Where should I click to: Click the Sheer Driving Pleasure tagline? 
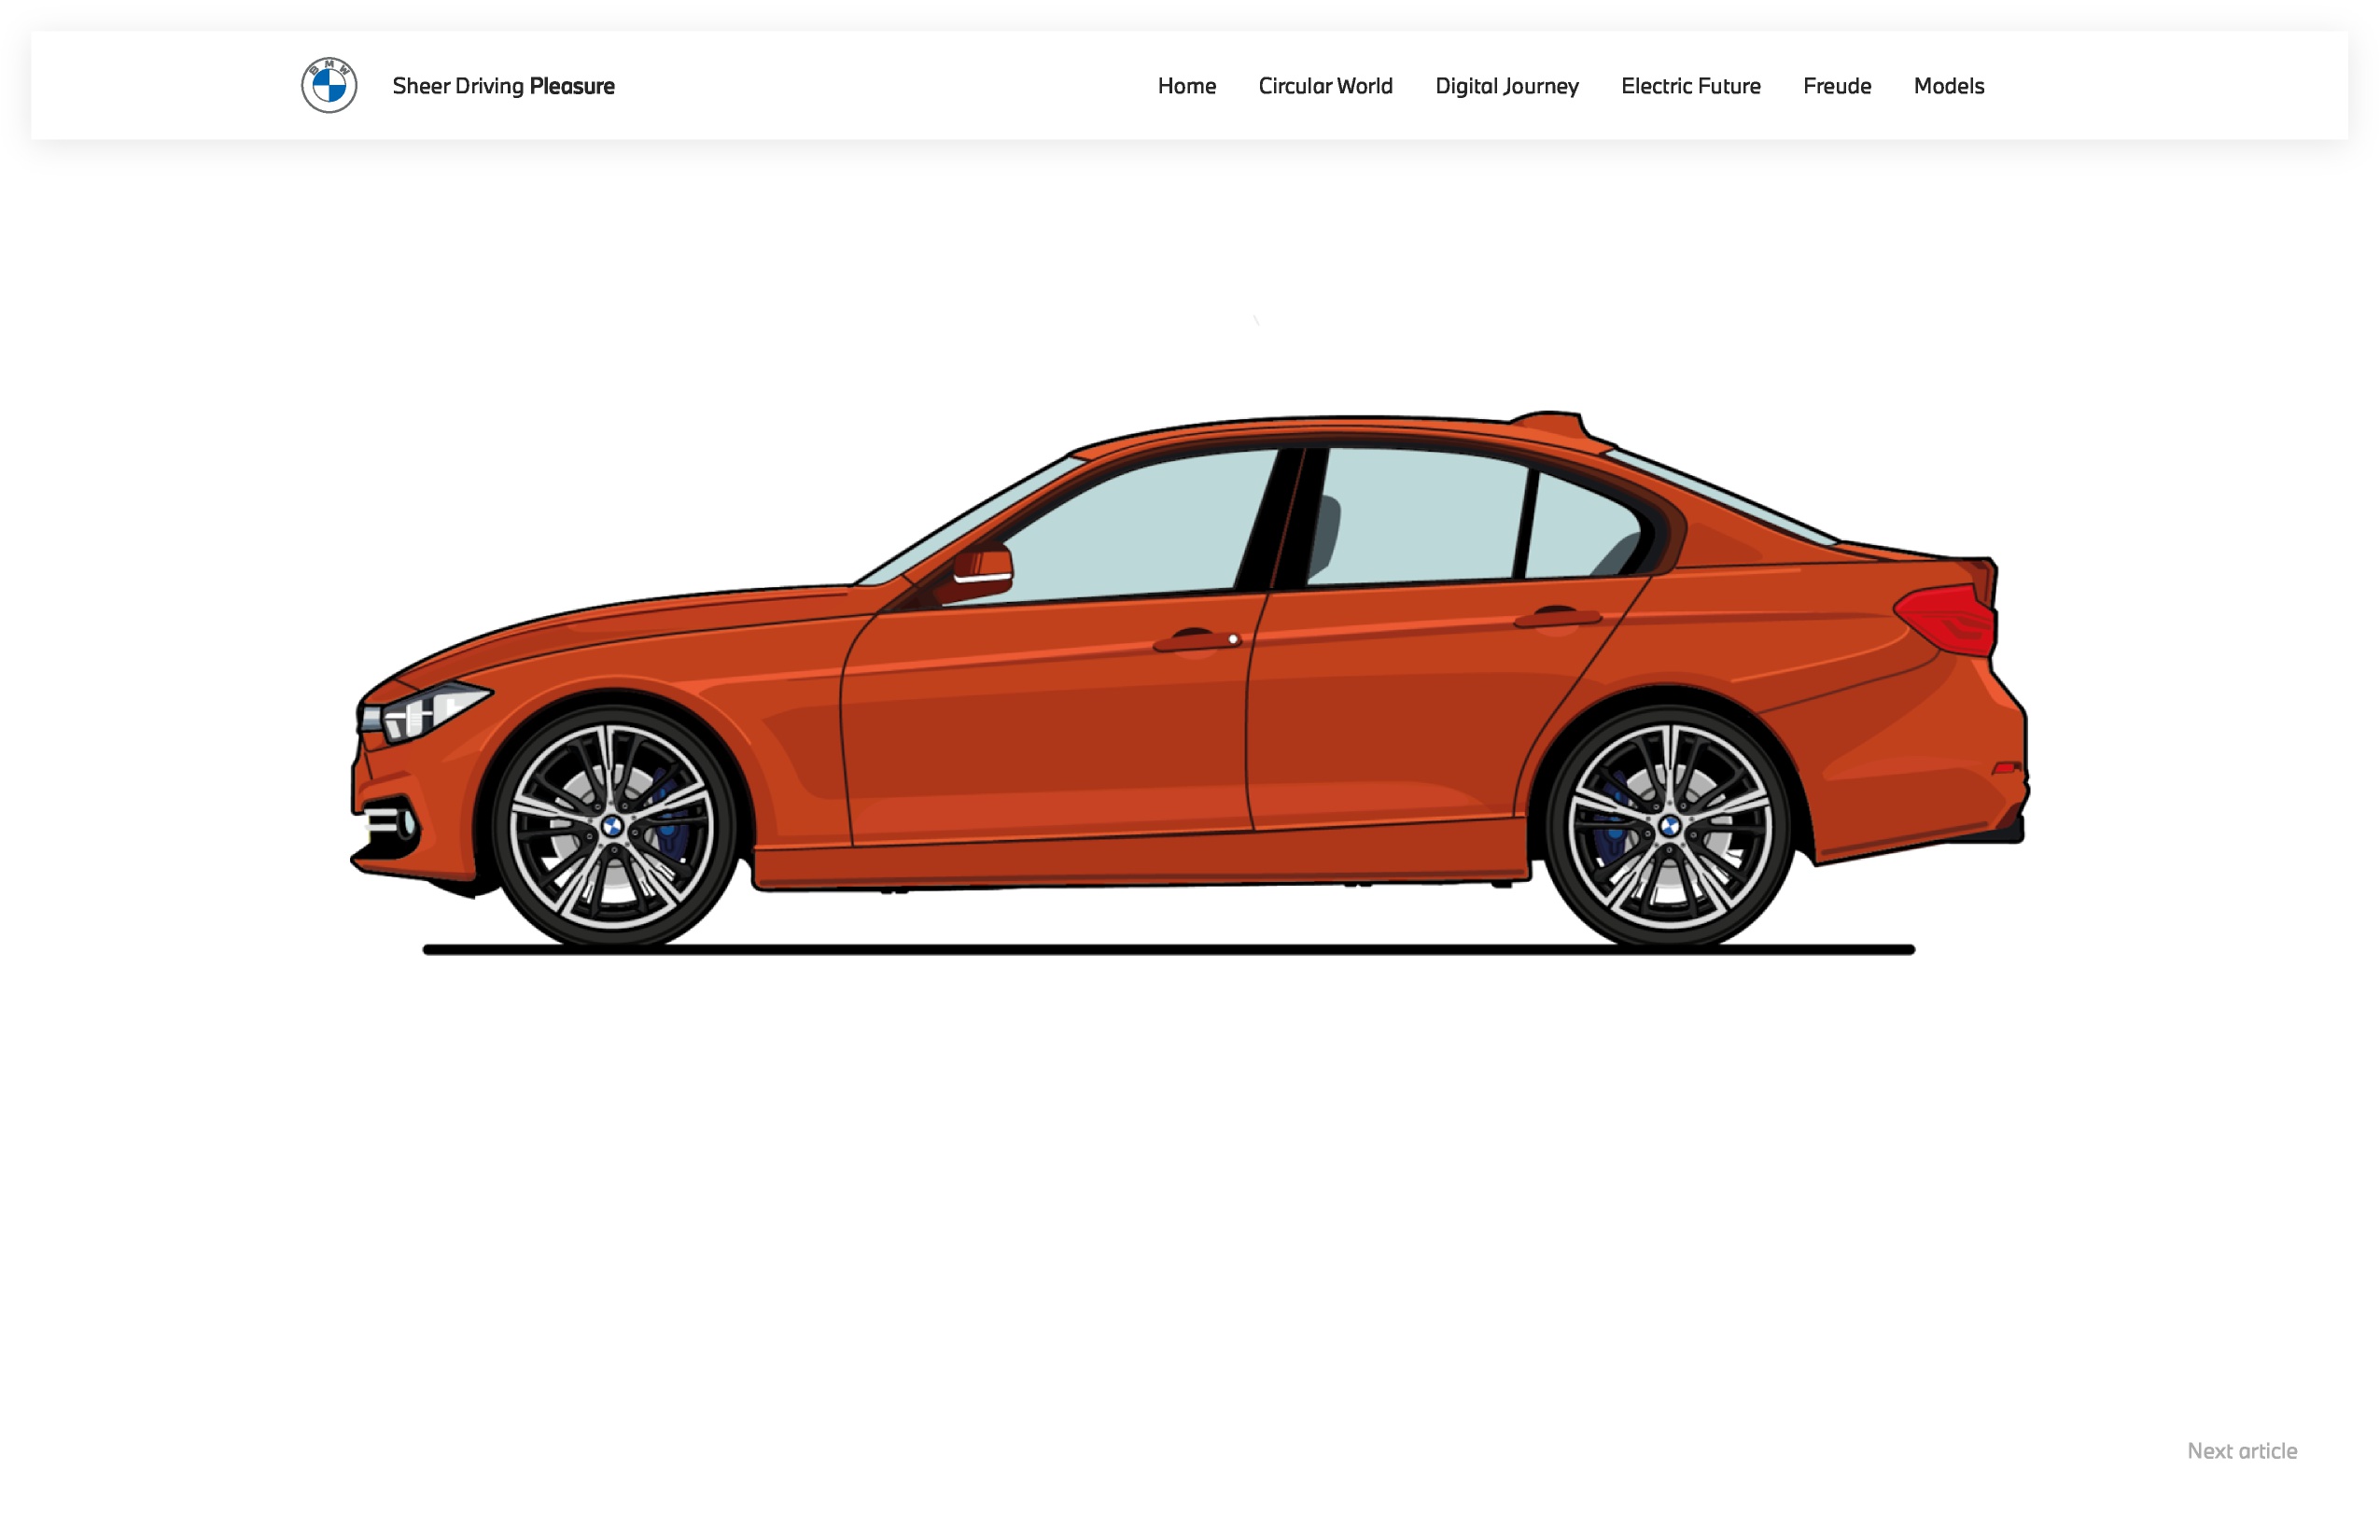503,86
